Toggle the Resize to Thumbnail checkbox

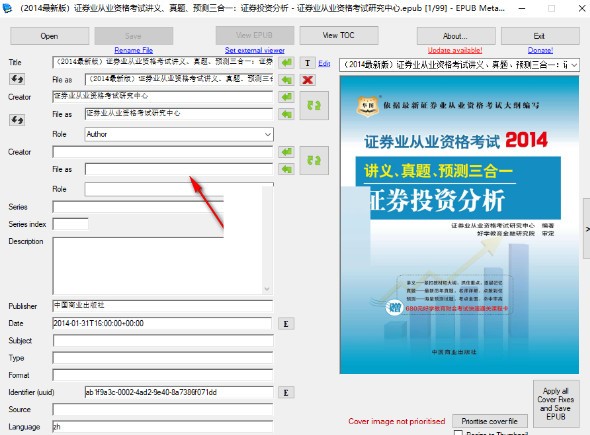(x=458, y=433)
